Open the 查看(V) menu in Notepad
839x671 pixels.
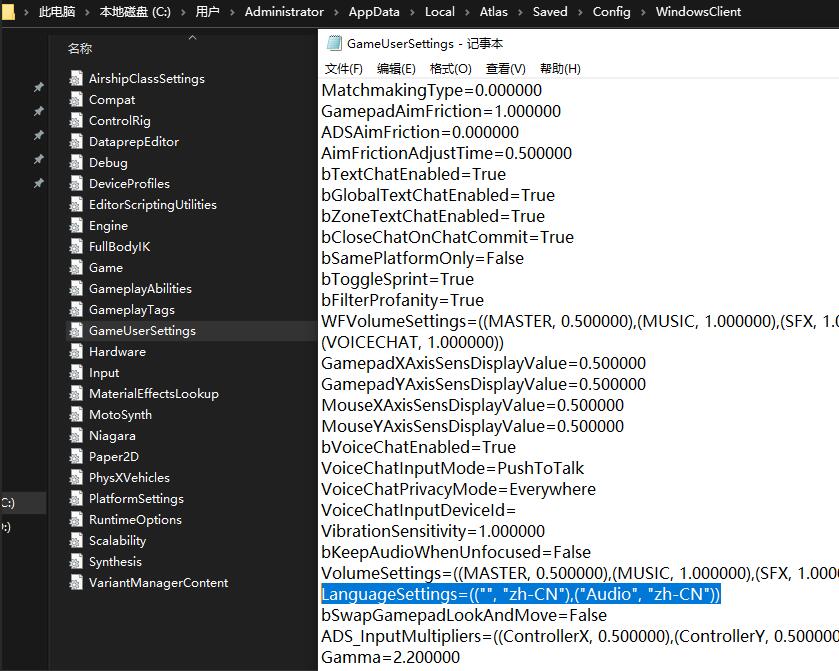coord(506,68)
